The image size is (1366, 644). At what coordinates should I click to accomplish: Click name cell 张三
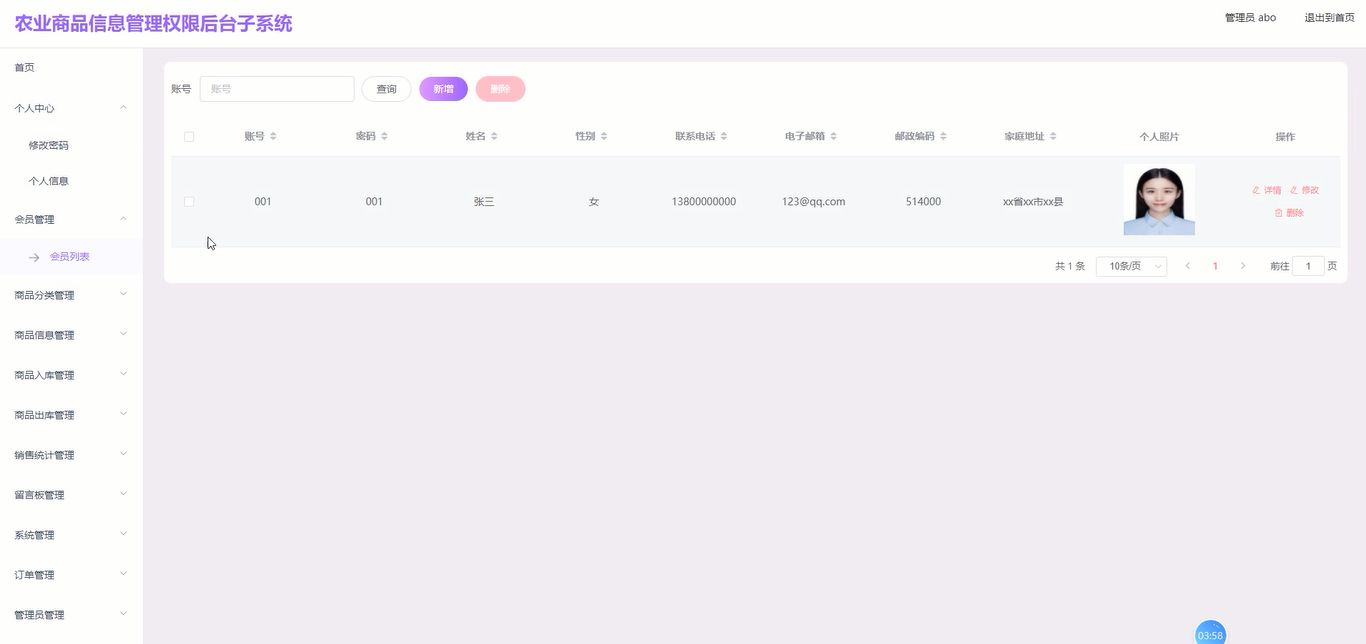(484, 201)
